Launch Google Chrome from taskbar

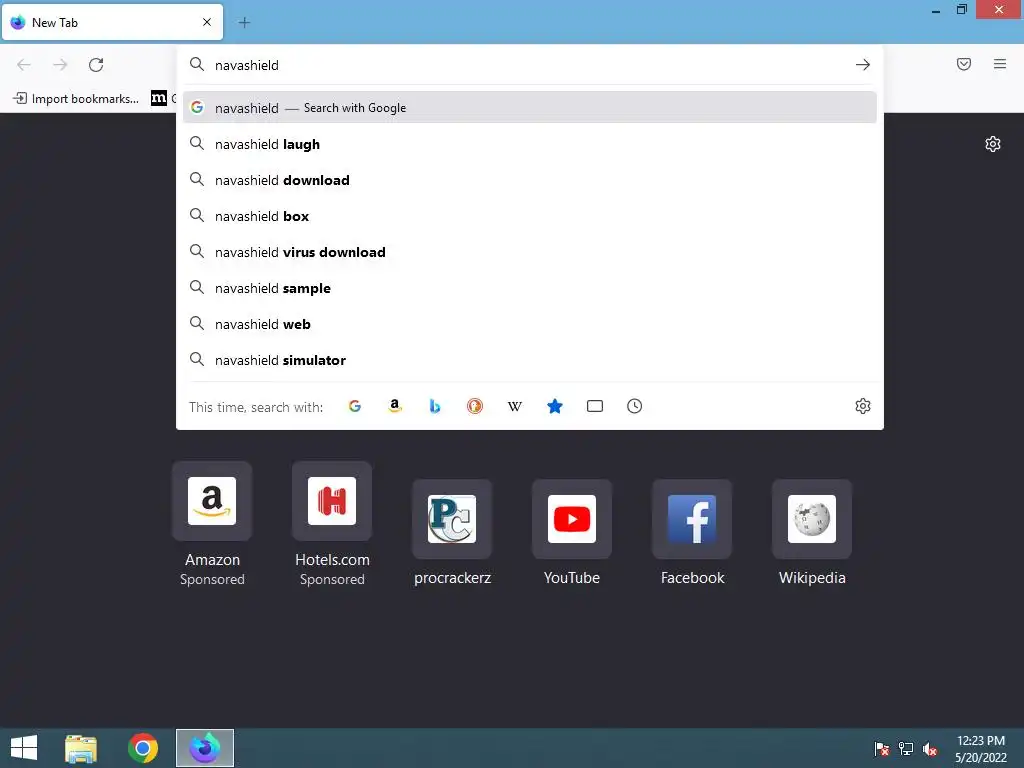point(143,748)
